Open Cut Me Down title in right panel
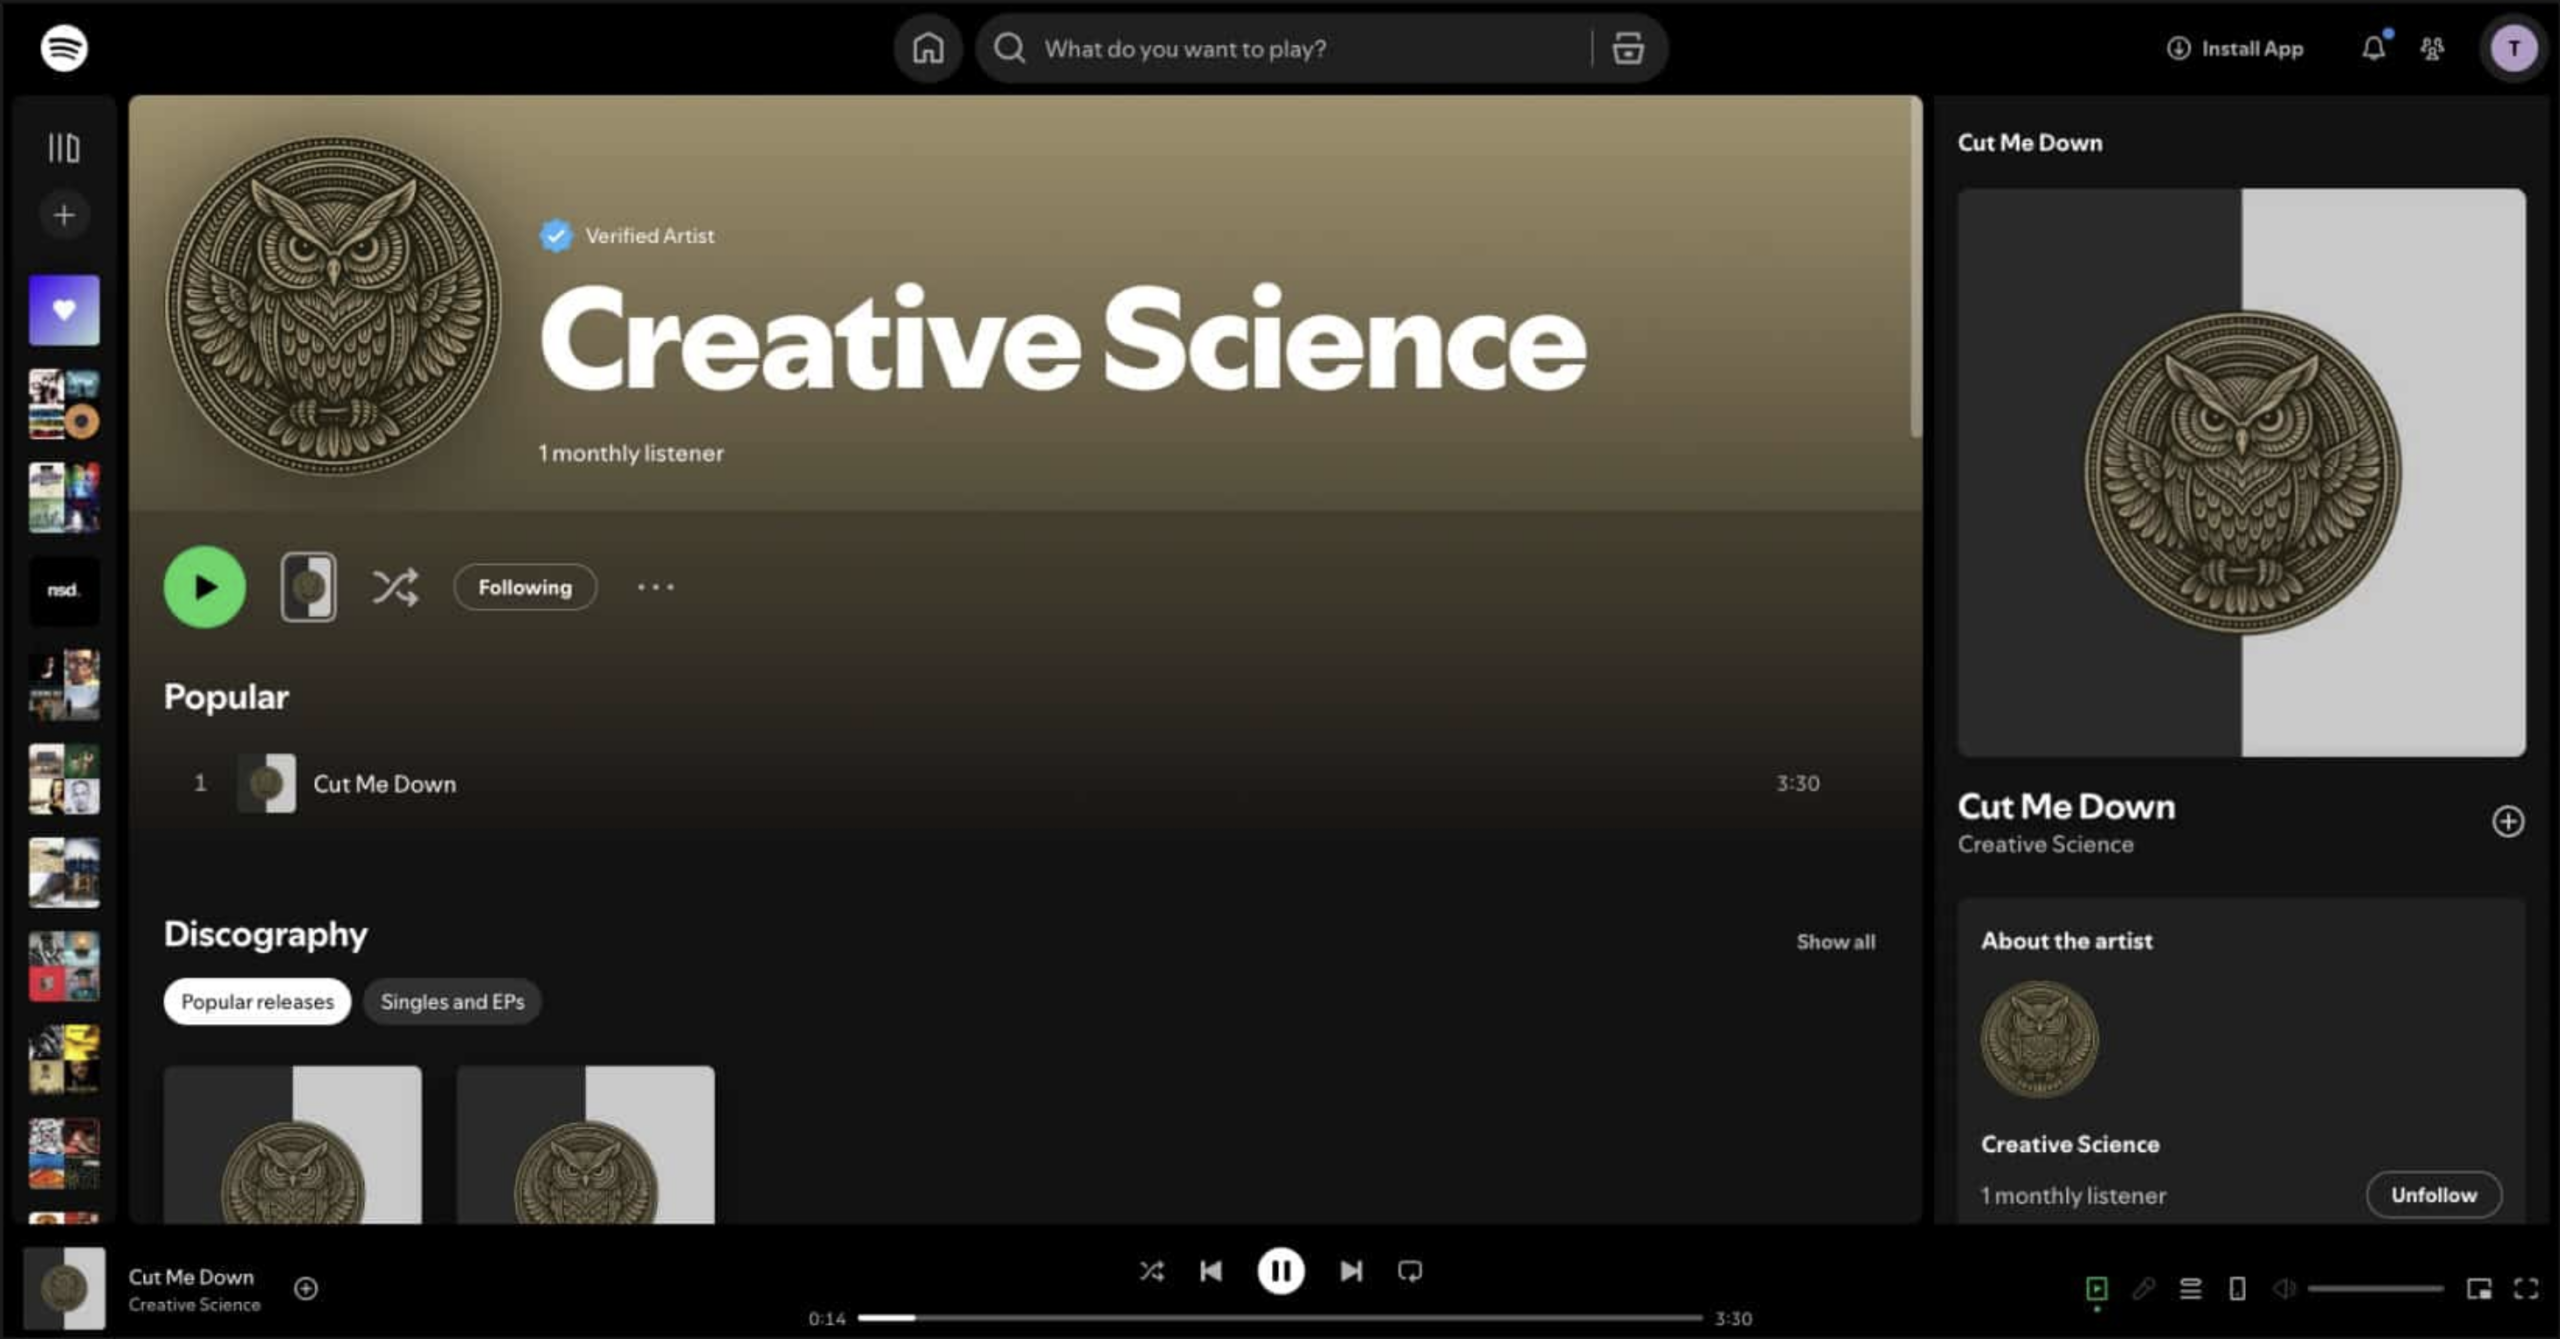The image size is (2560, 1339). [2066, 806]
